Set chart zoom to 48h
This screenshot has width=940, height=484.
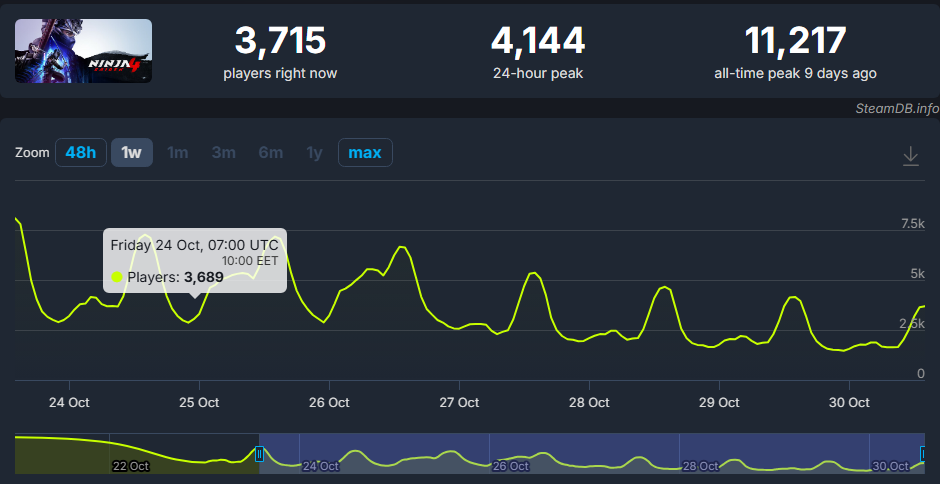click(x=81, y=152)
